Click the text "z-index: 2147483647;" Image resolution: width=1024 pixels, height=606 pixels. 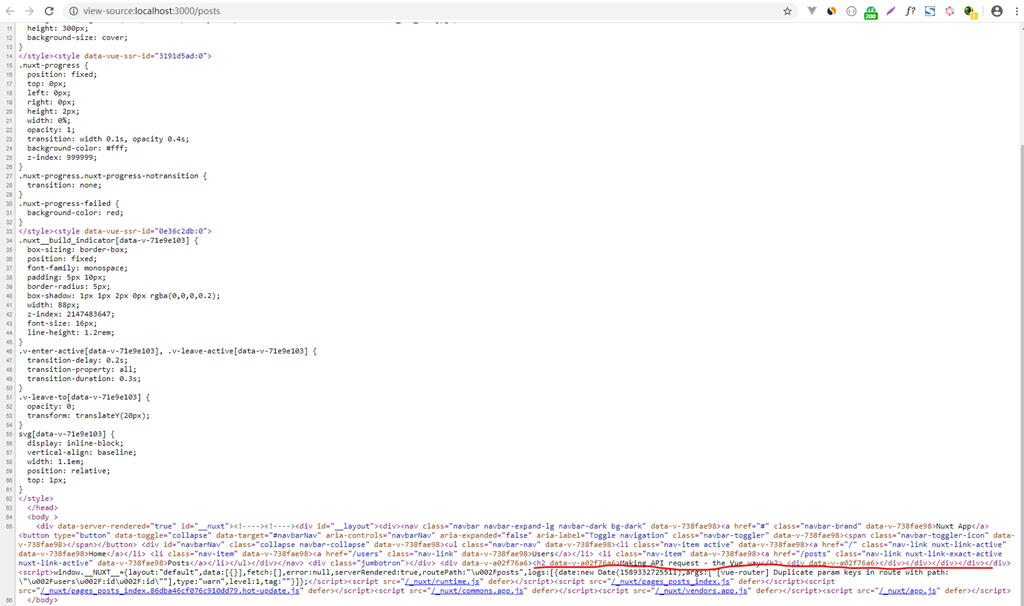(71, 314)
